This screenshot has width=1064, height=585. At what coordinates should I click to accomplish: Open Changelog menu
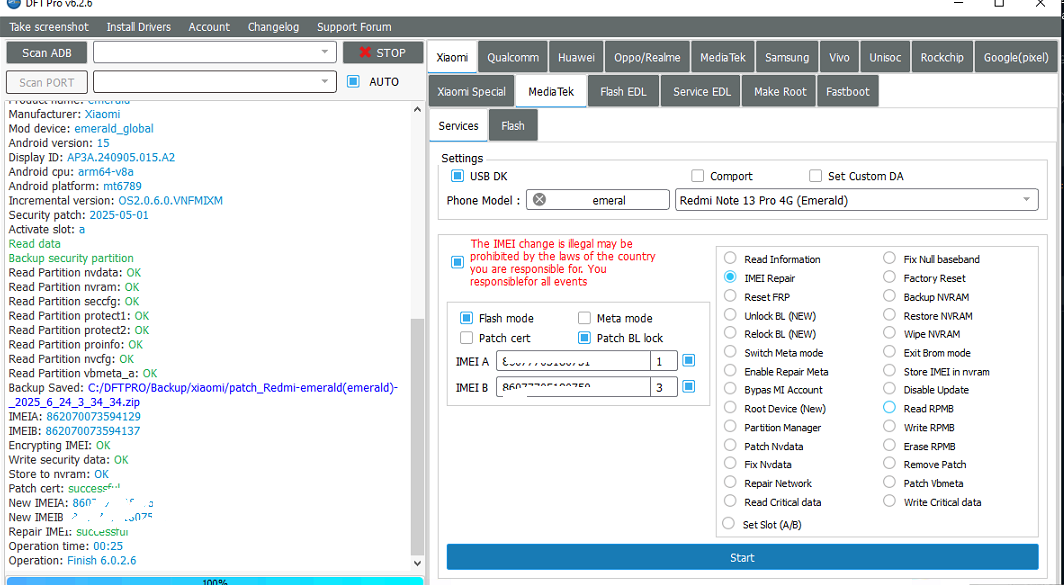tap(273, 27)
